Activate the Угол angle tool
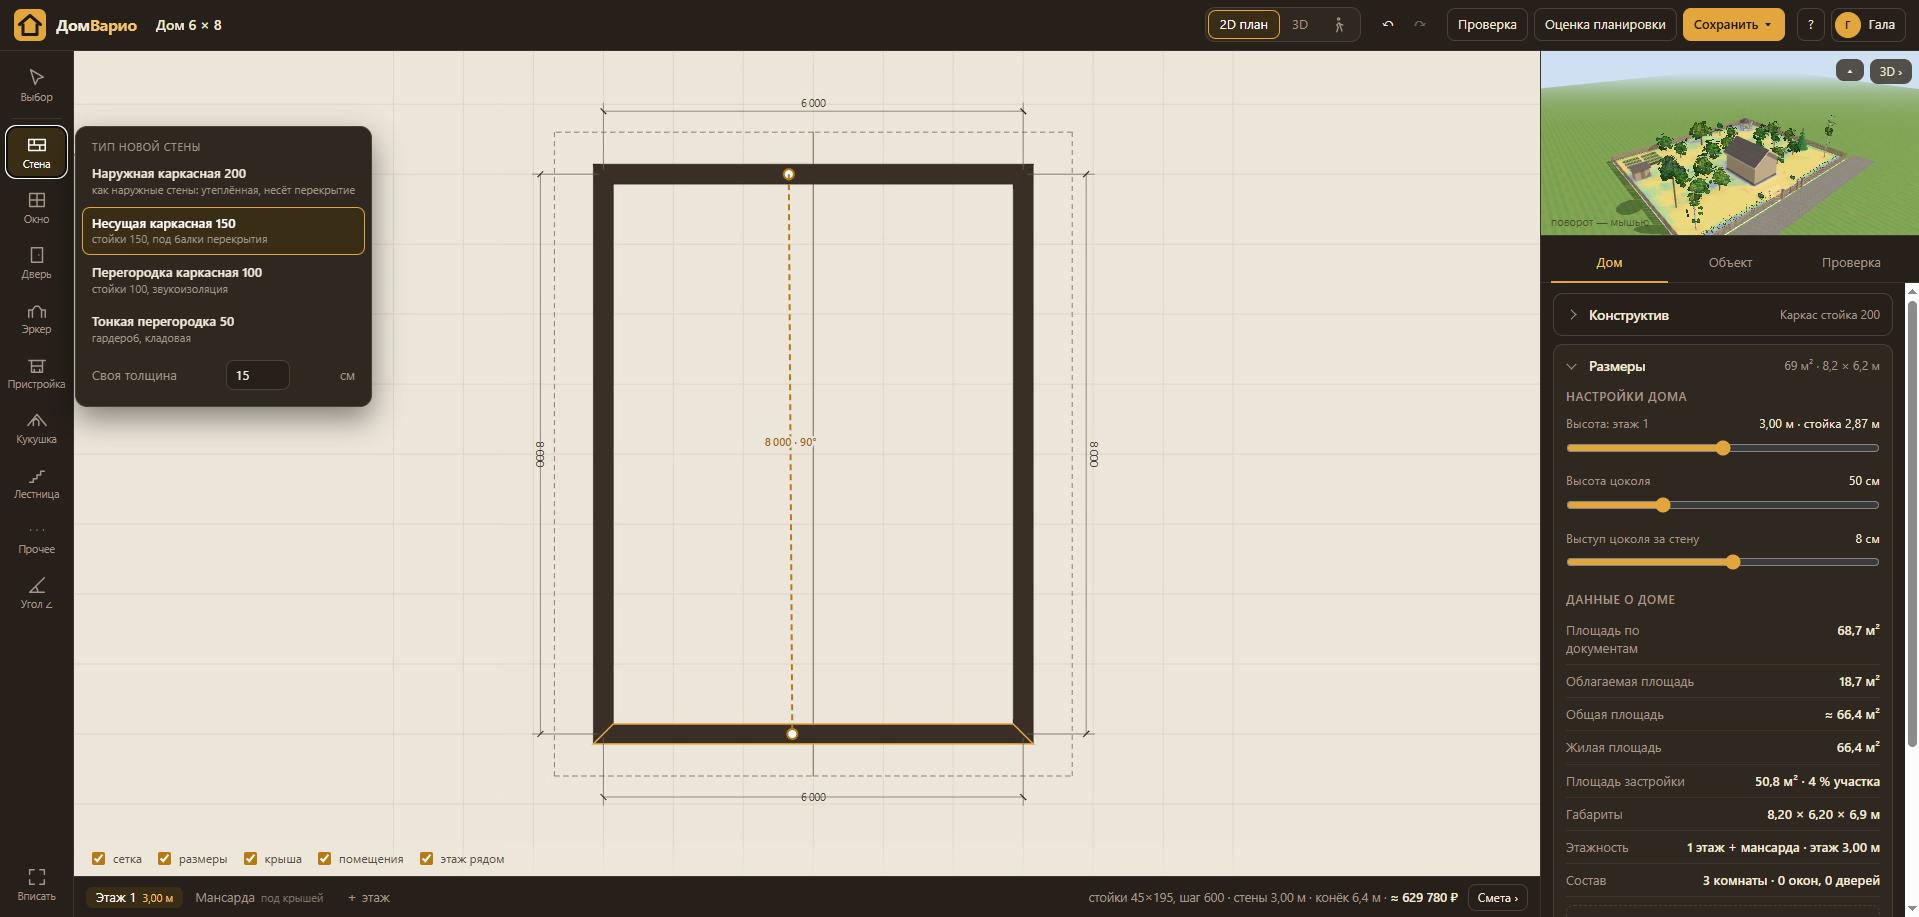1919x917 pixels. [x=36, y=593]
